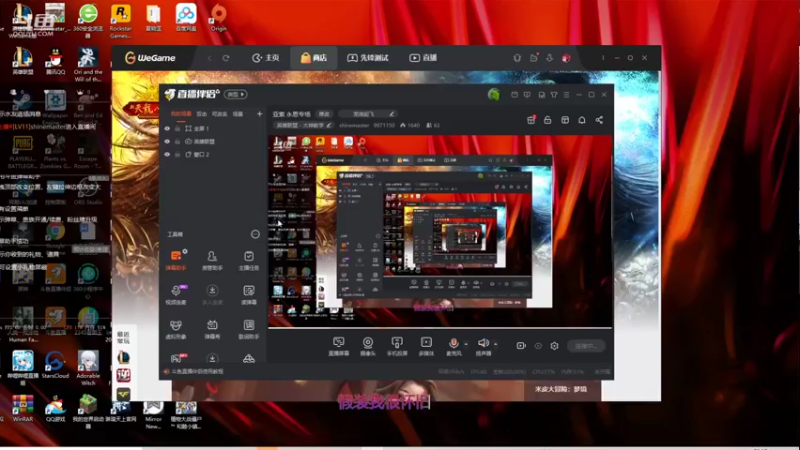Open the download icon in WeGame header

(x=549, y=58)
